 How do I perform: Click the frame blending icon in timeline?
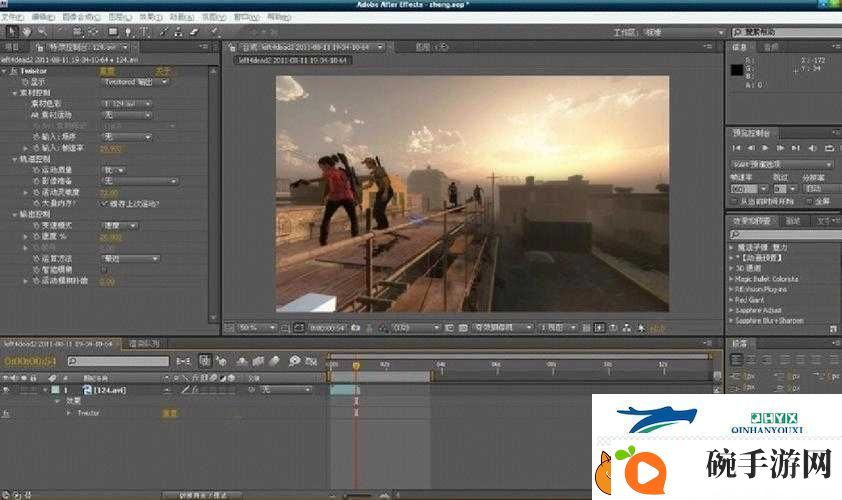(x=258, y=361)
